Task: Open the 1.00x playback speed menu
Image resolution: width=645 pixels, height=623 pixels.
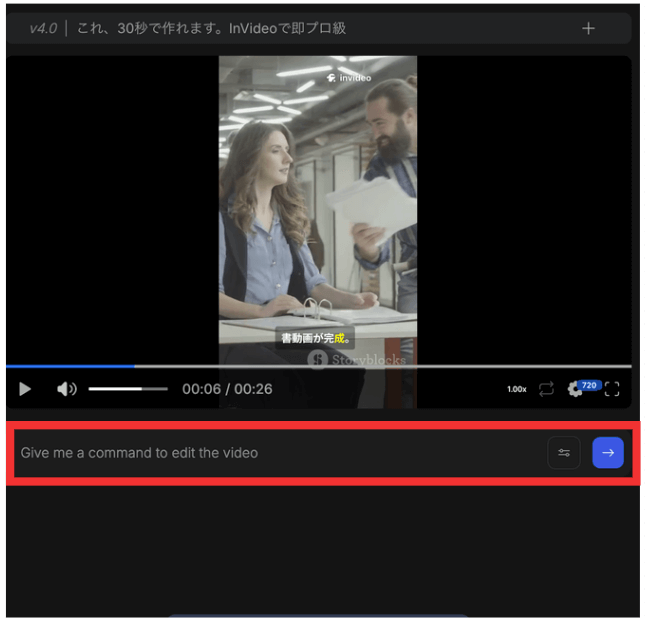Action: (x=516, y=389)
